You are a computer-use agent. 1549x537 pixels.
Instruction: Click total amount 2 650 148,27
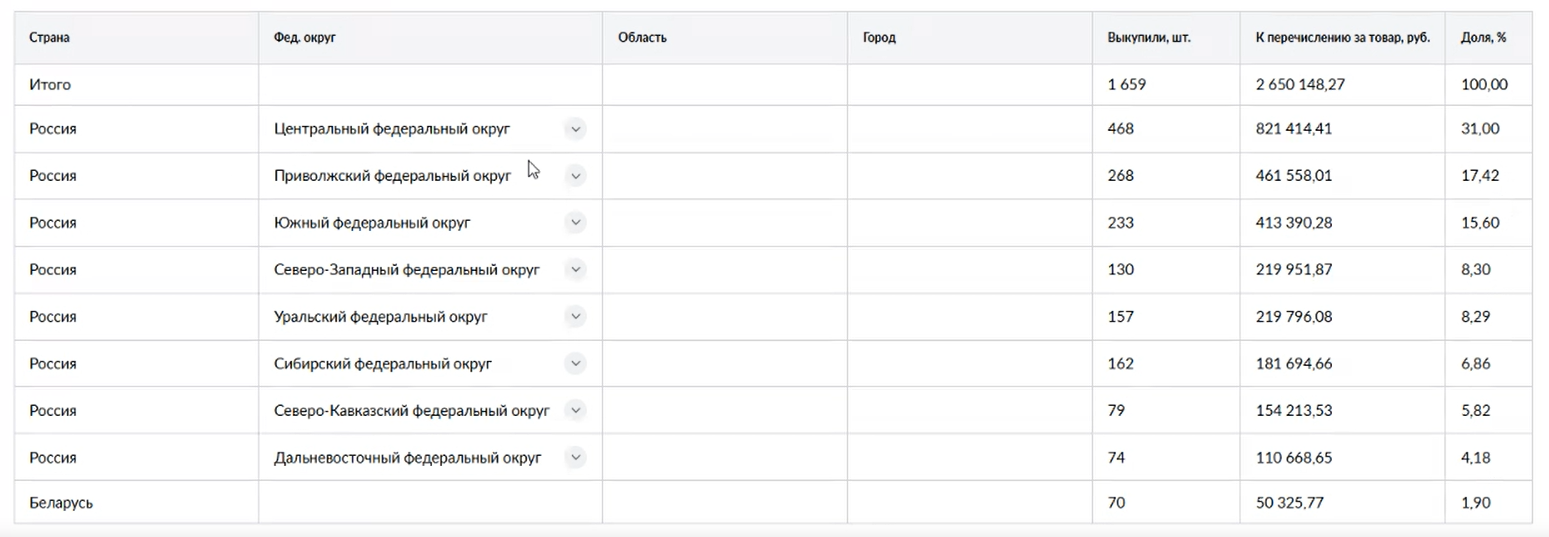(1300, 85)
